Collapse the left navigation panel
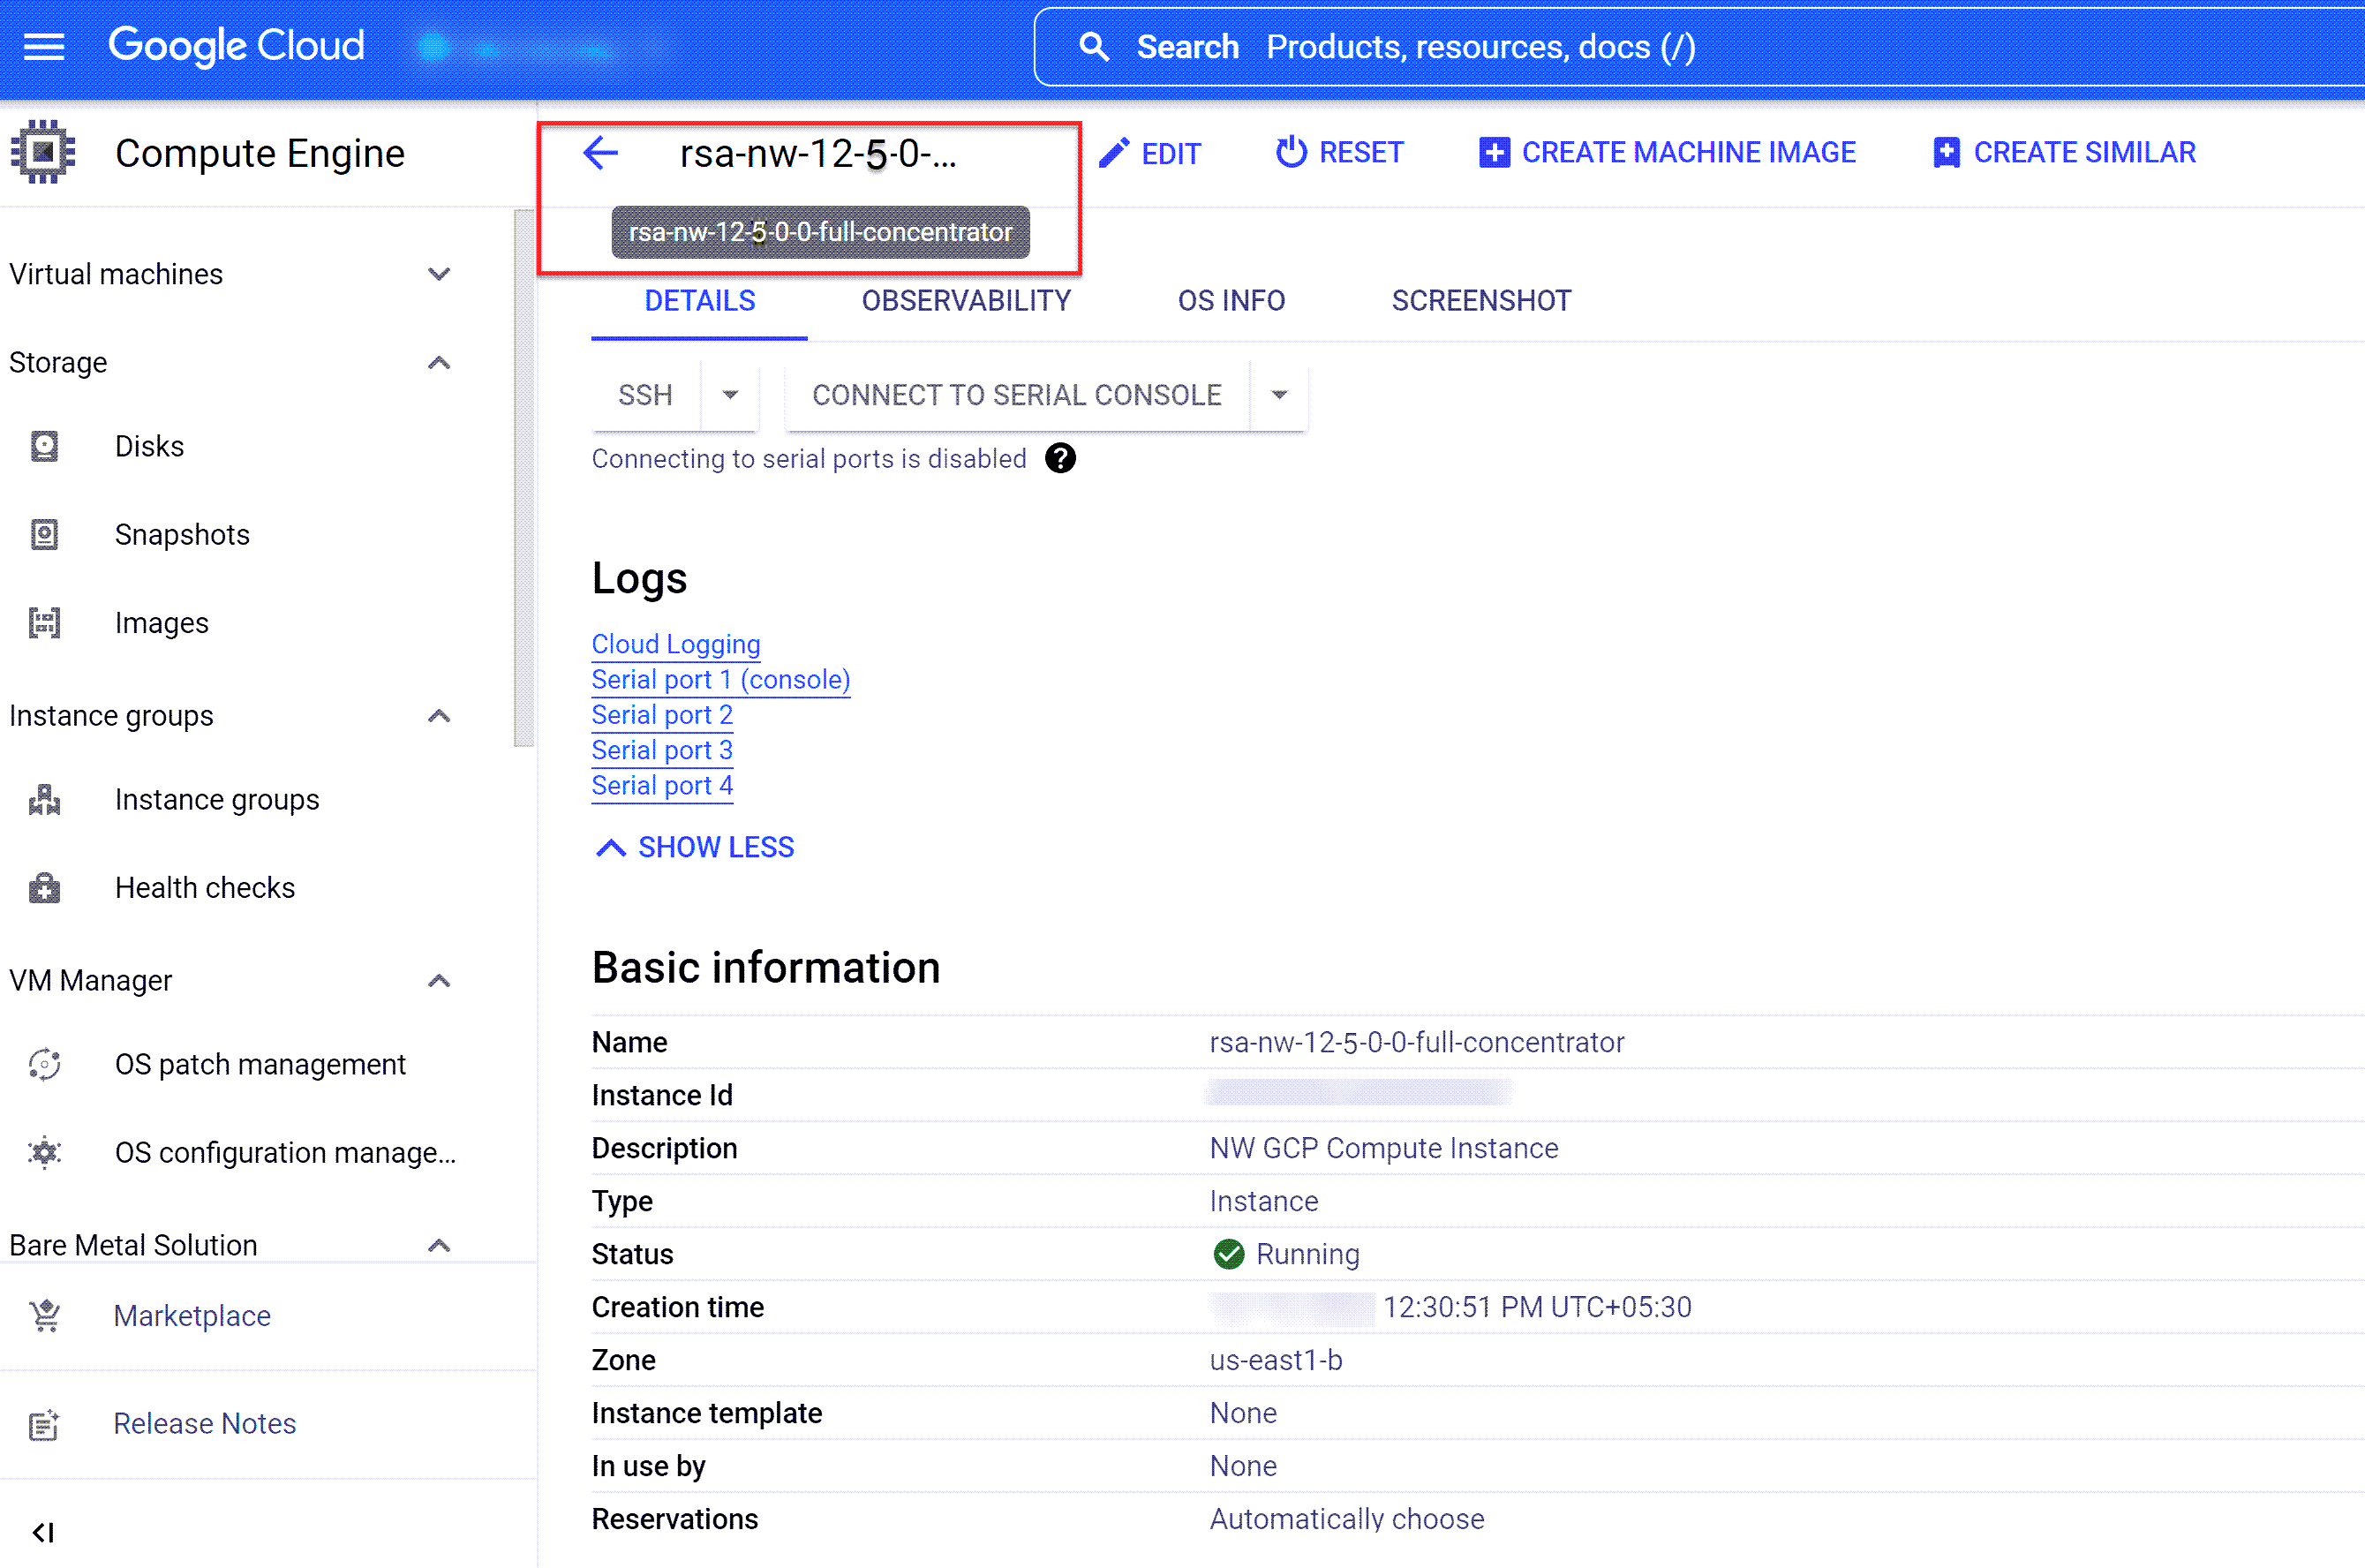Image resolution: width=2365 pixels, height=1568 pixels. coord(44,1532)
